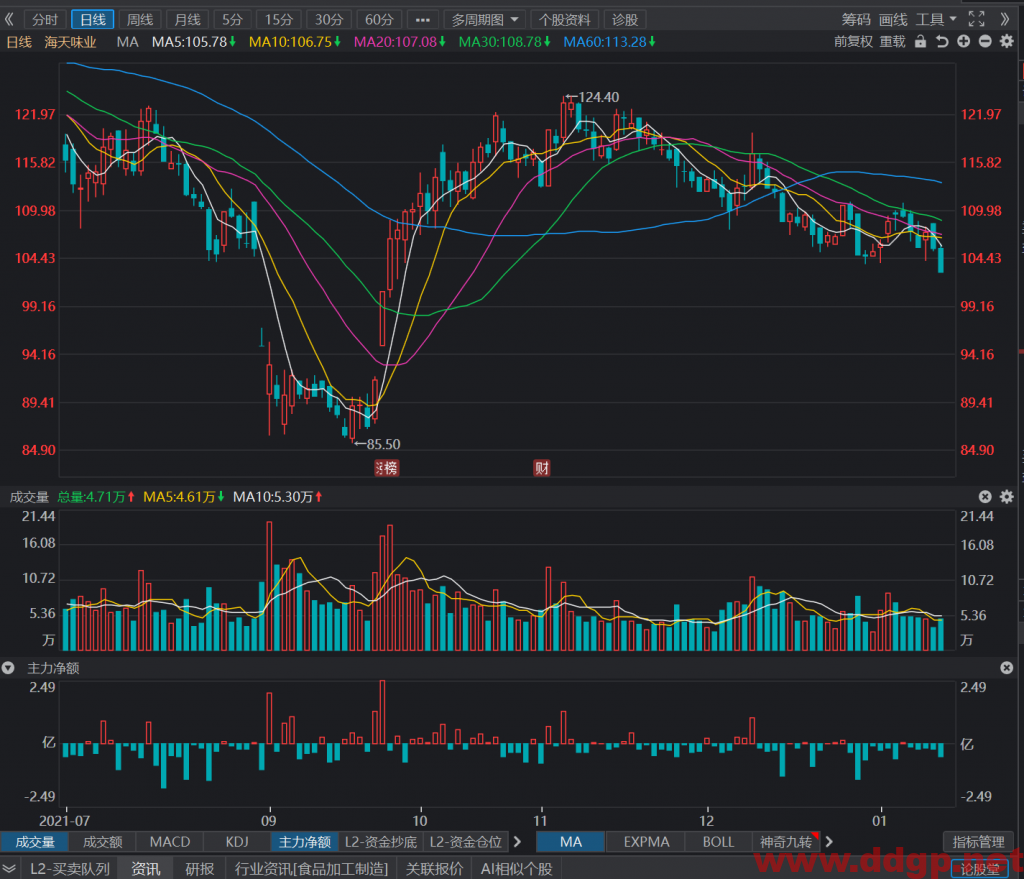The height and width of the screenshot is (879, 1024).
Task: Select the 日线 period
Action: 93,20
